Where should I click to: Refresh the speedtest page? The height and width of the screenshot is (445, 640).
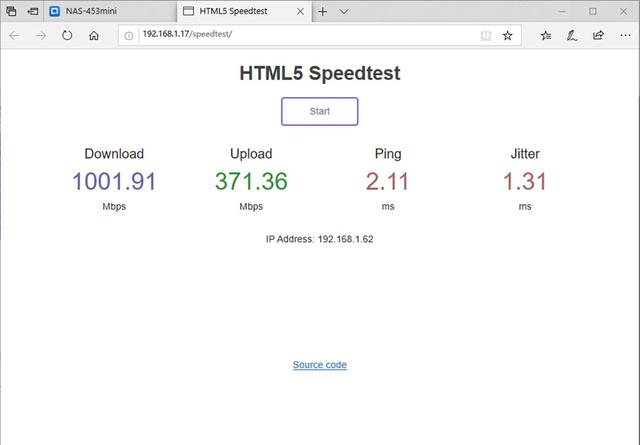pos(67,36)
